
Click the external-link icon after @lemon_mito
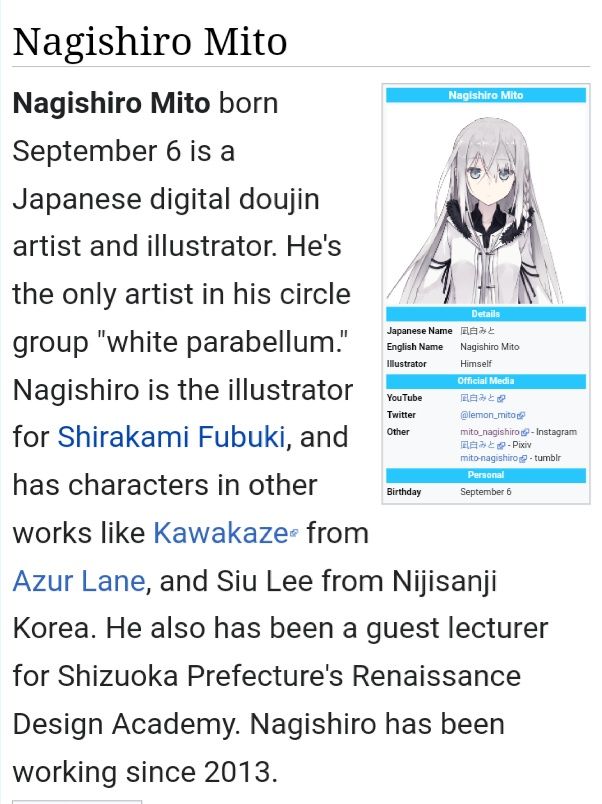(x=521, y=415)
